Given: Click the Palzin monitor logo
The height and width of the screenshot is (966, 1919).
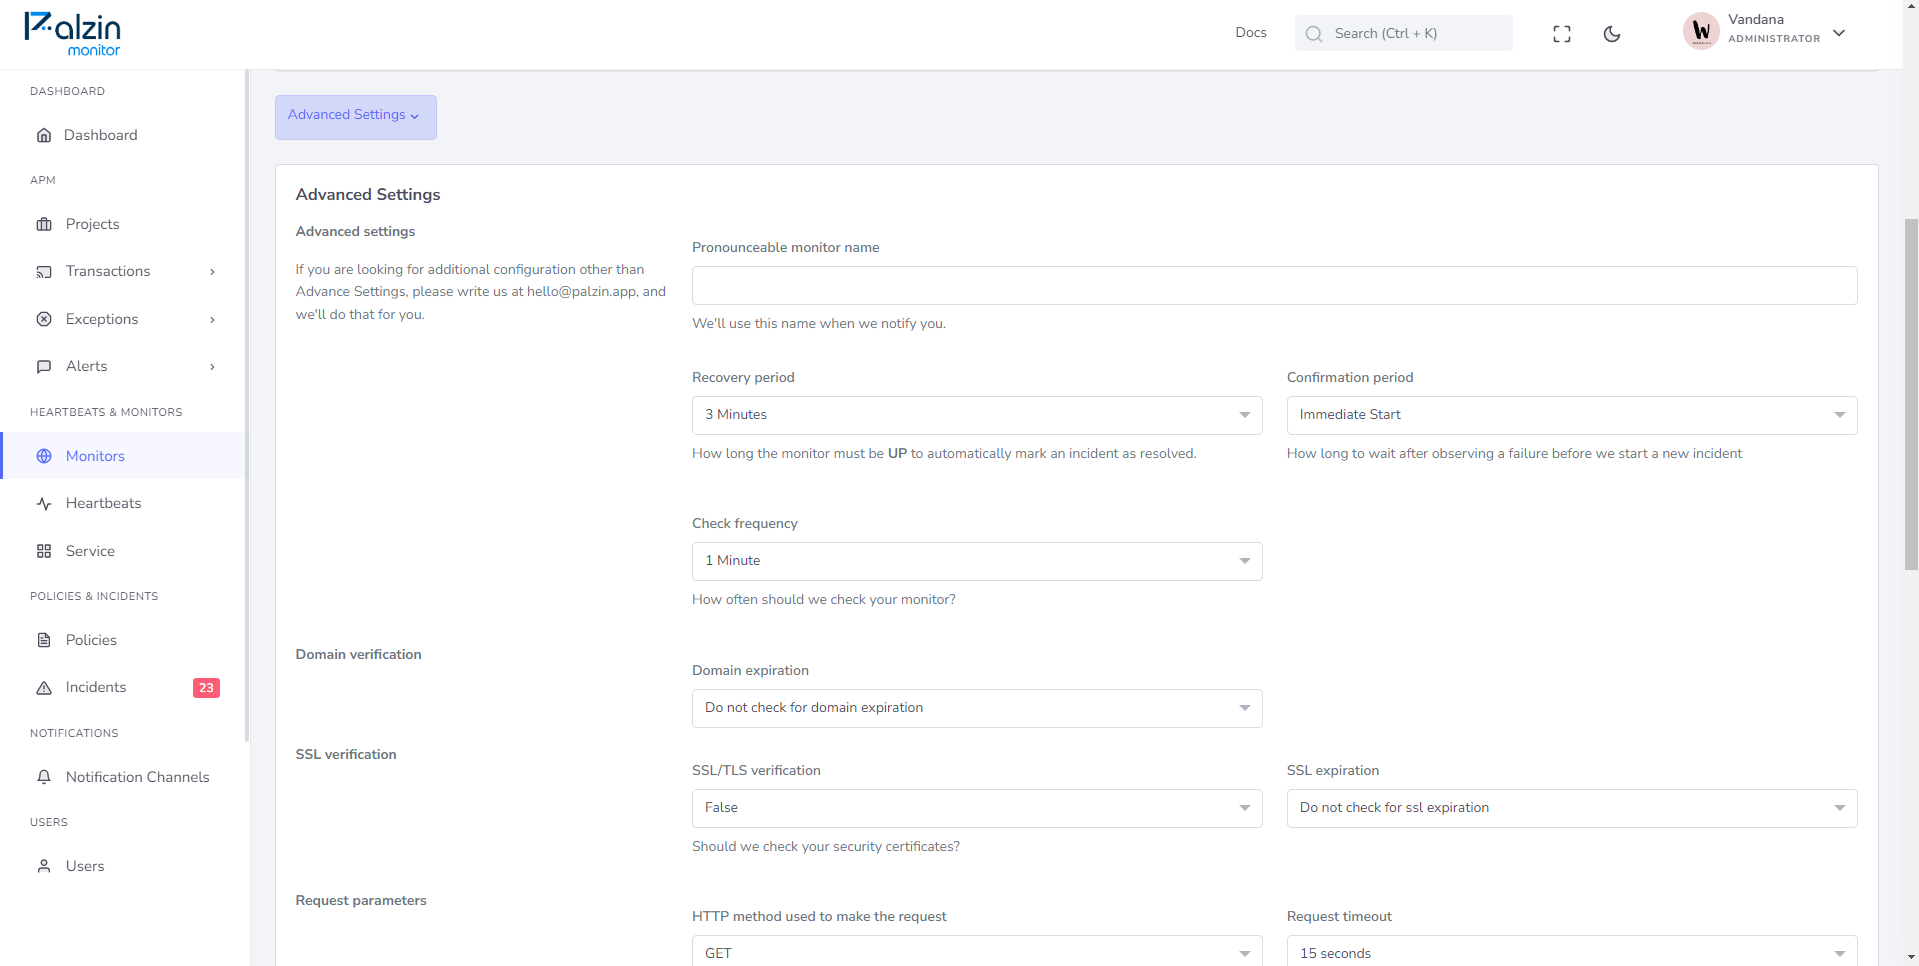Looking at the screenshot, I should click(x=72, y=34).
